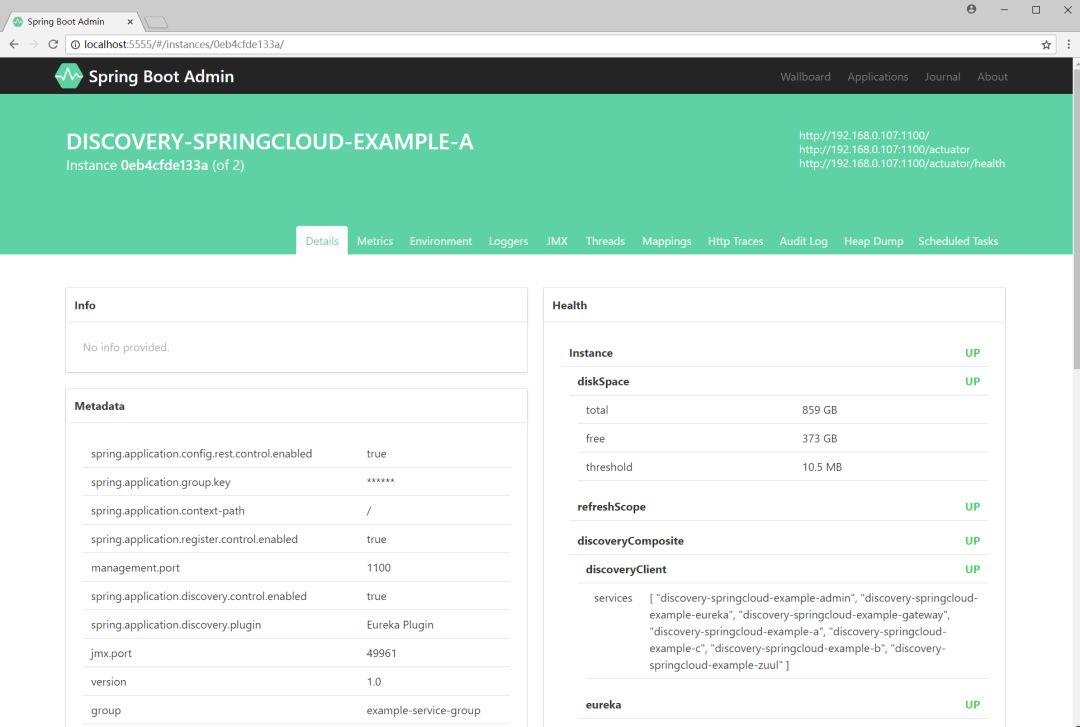
Task: Click the spring.application.context-path key
Action: 167,511
